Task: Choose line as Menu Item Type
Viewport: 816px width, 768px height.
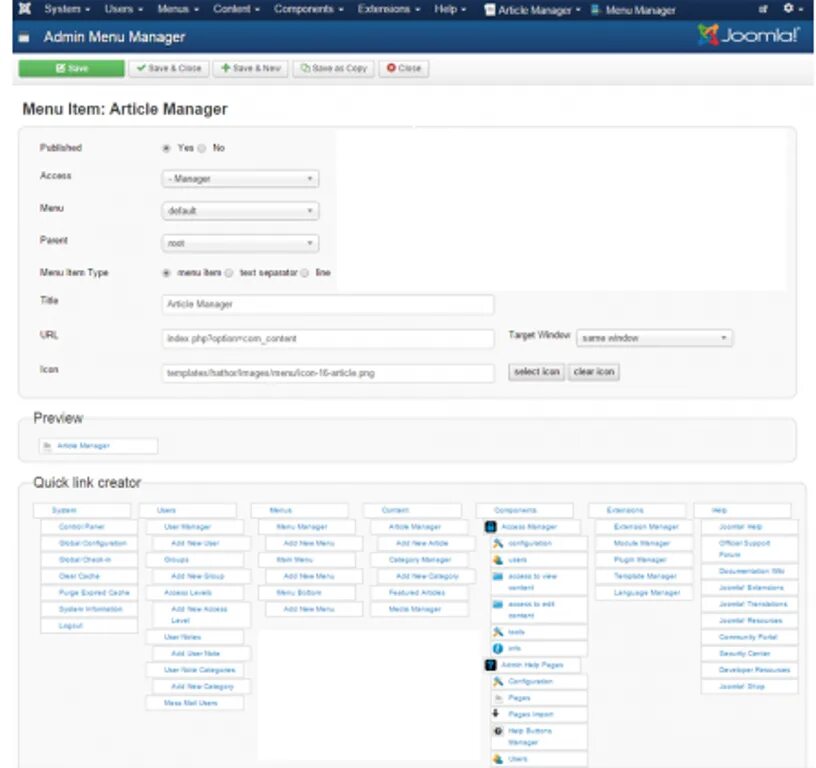Action: coord(305,273)
